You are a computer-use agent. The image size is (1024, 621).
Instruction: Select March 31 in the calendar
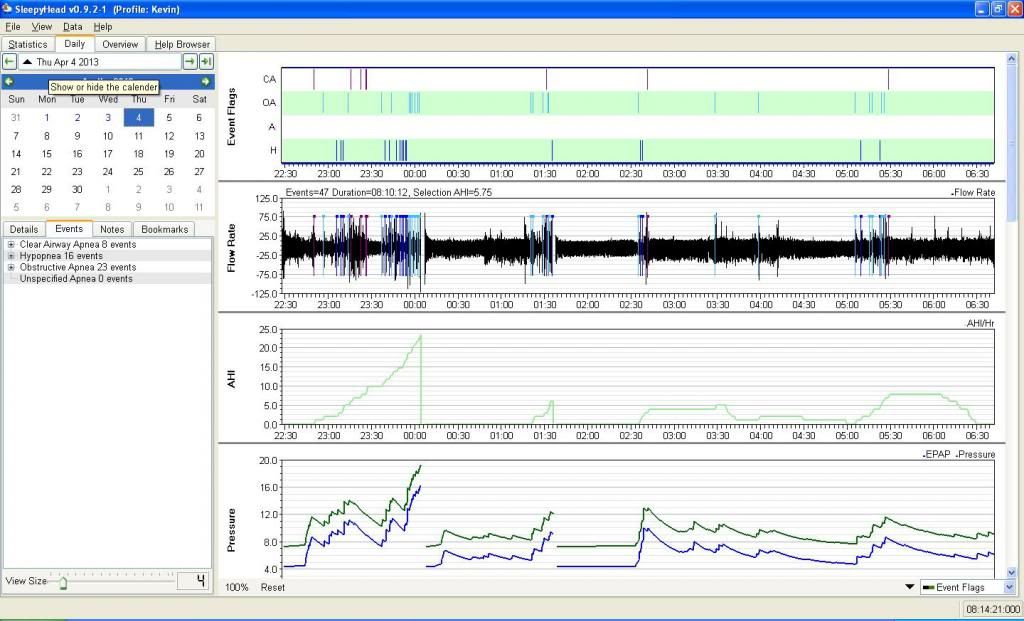(x=16, y=118)
